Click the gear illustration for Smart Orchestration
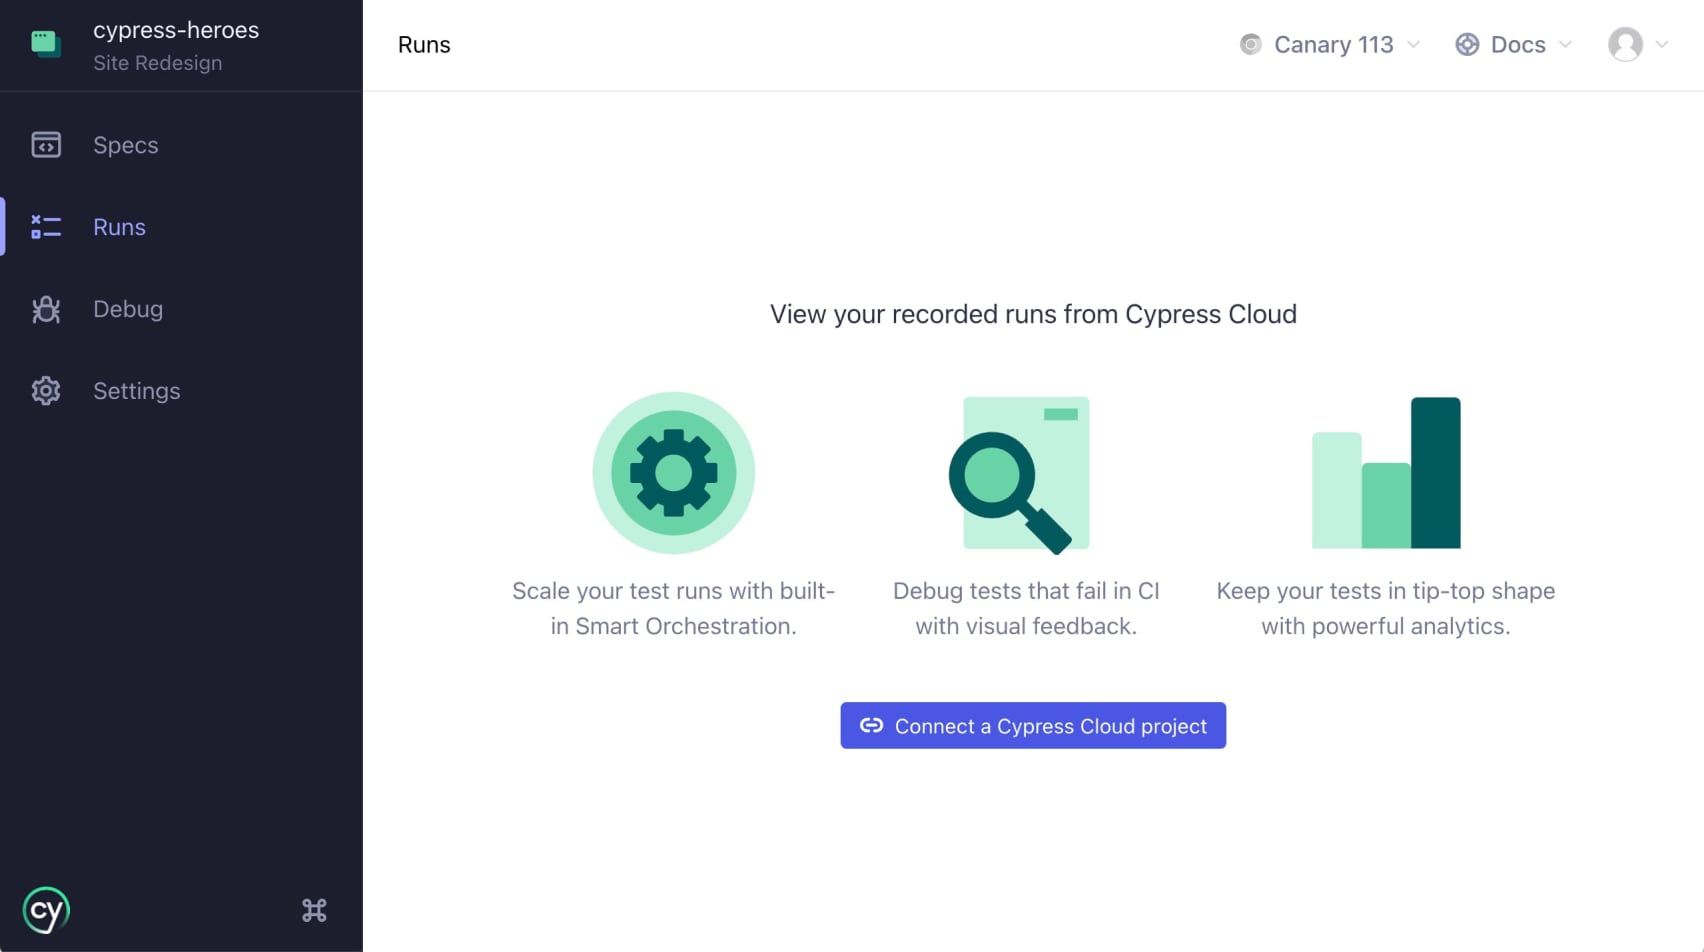The height and width of the screenshot is (952, 1704). click(x=674, y=472)
